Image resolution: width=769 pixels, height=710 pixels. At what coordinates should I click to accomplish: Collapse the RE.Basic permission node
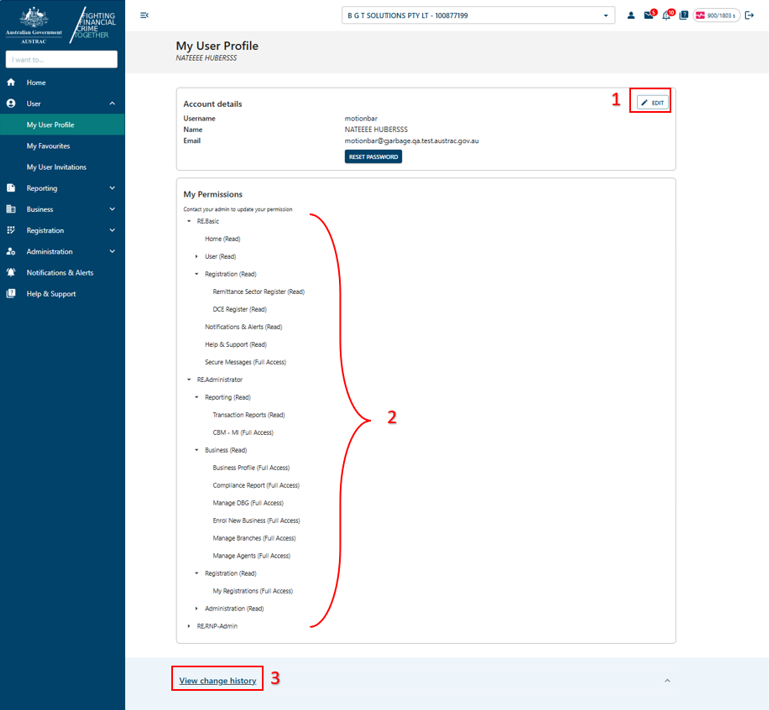189,221
